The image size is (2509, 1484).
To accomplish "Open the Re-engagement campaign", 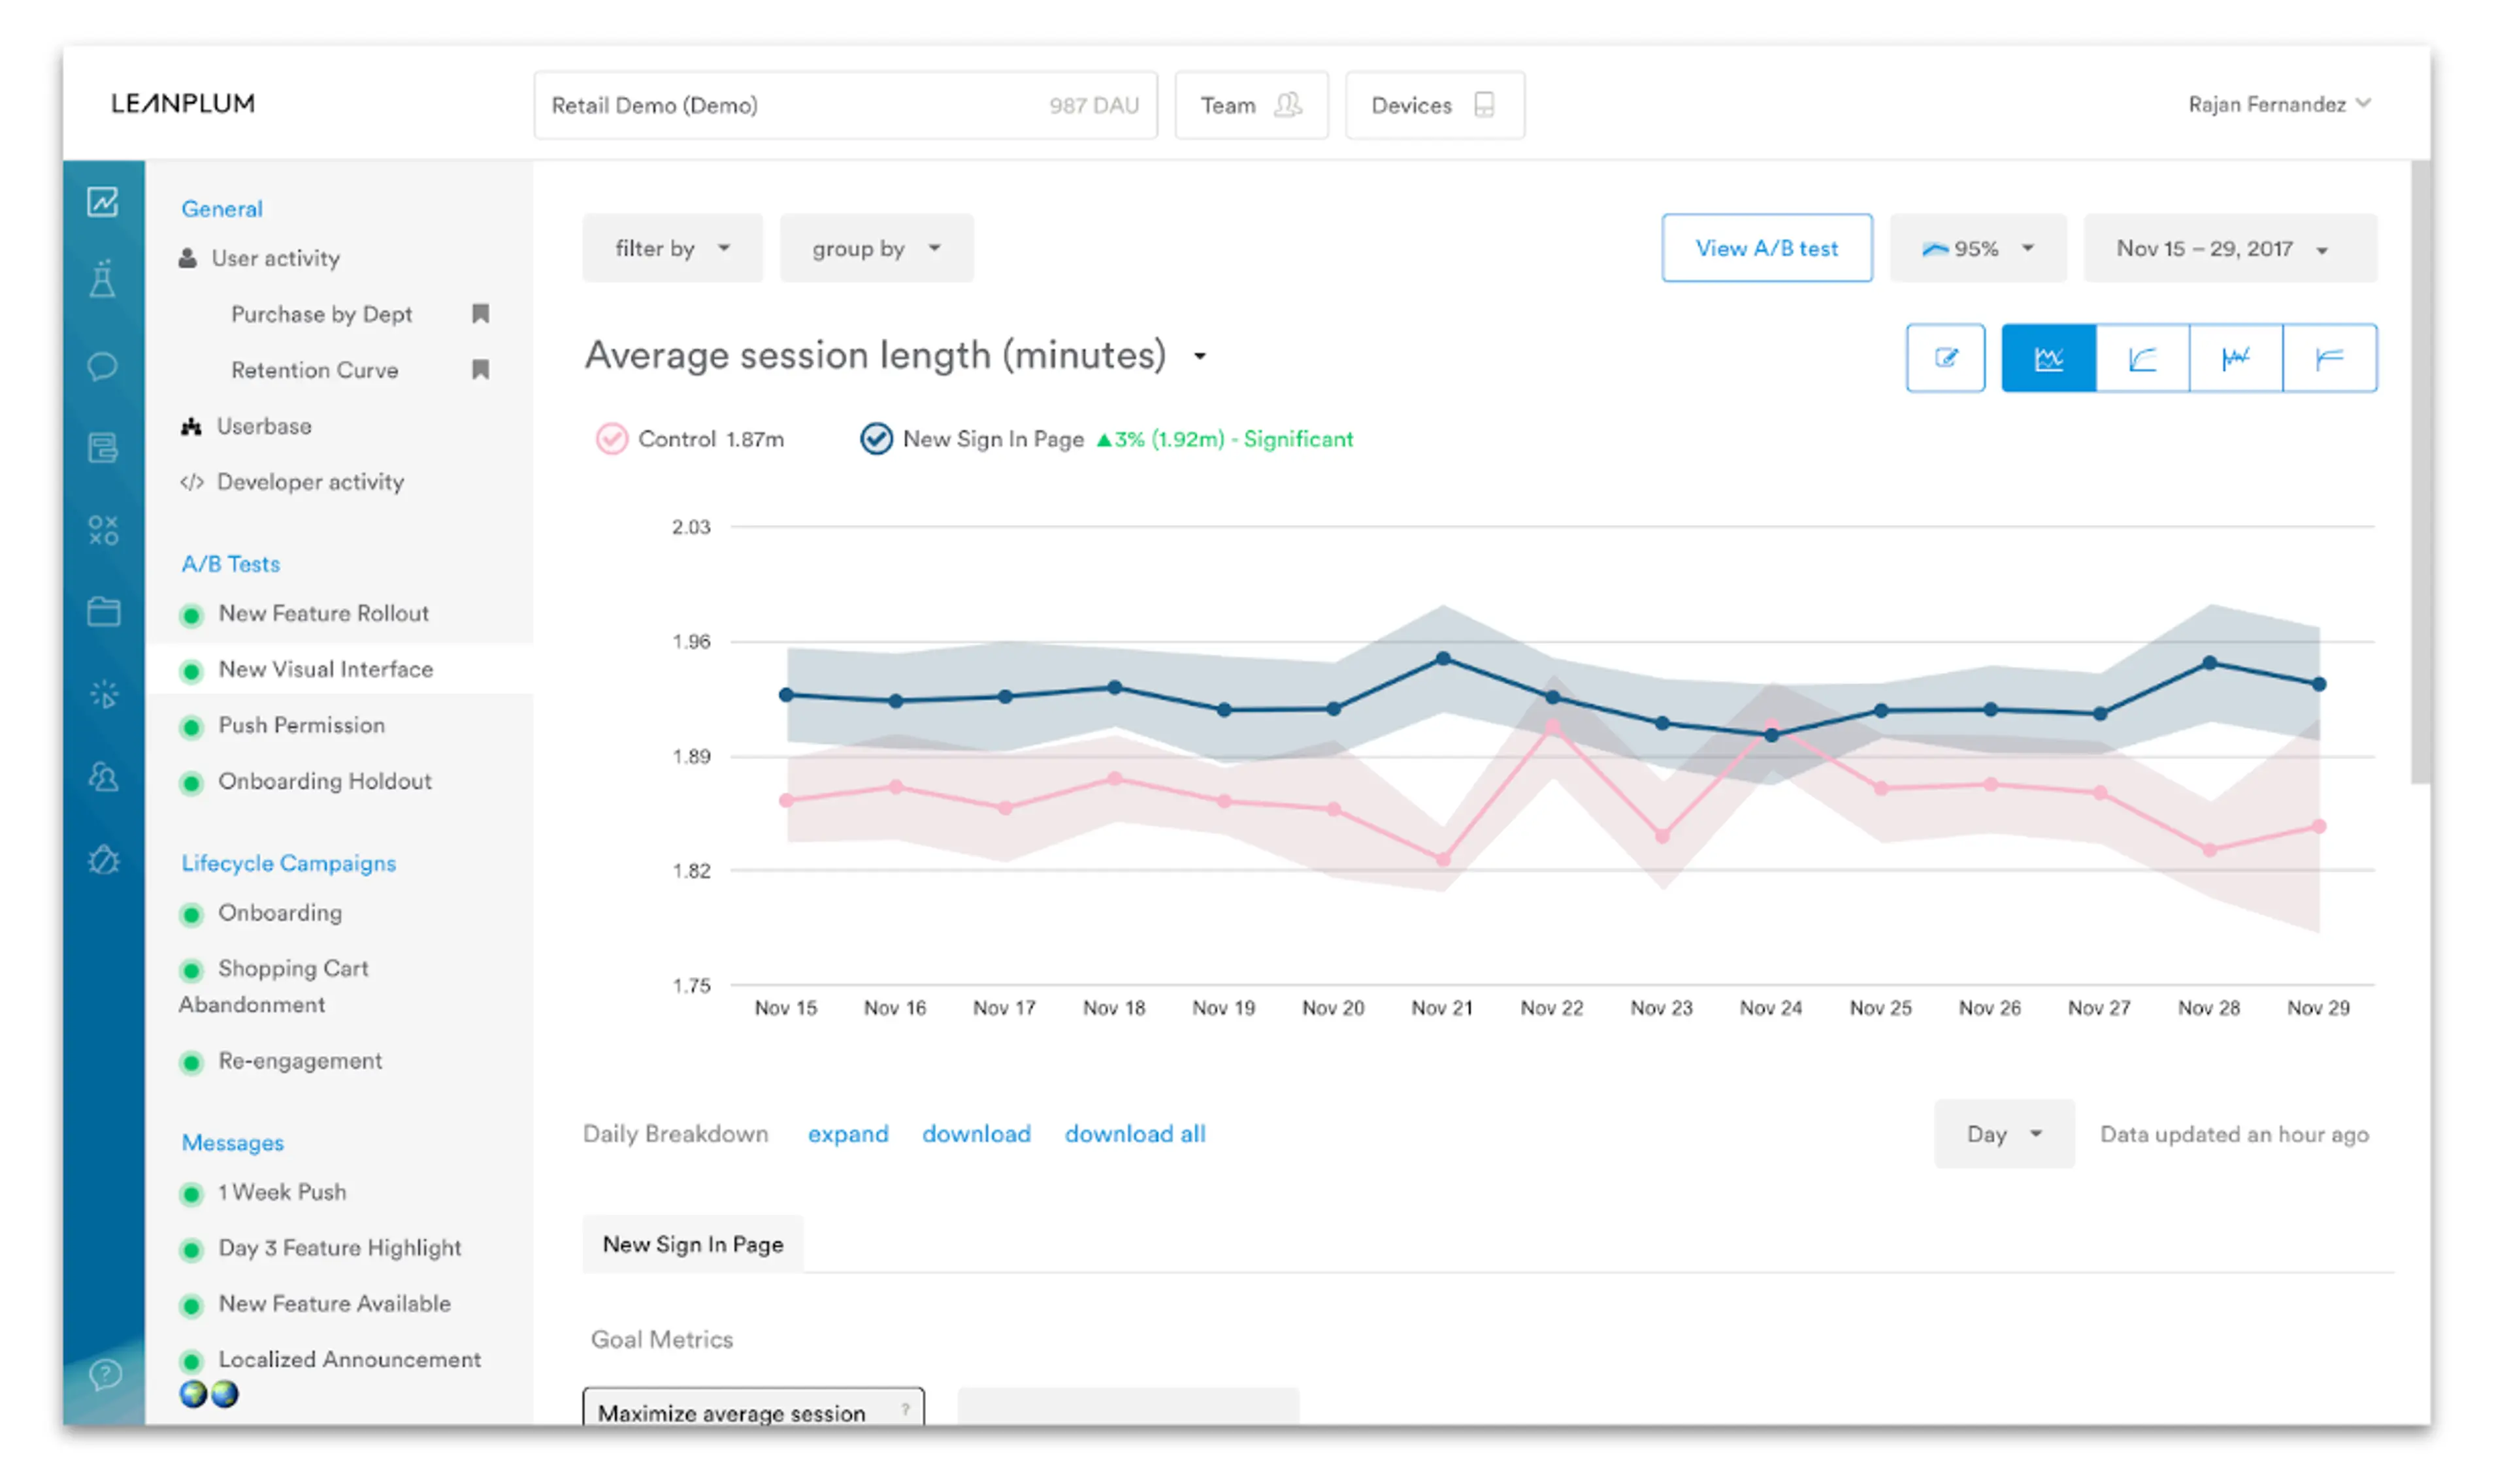I will [300, 1062].
